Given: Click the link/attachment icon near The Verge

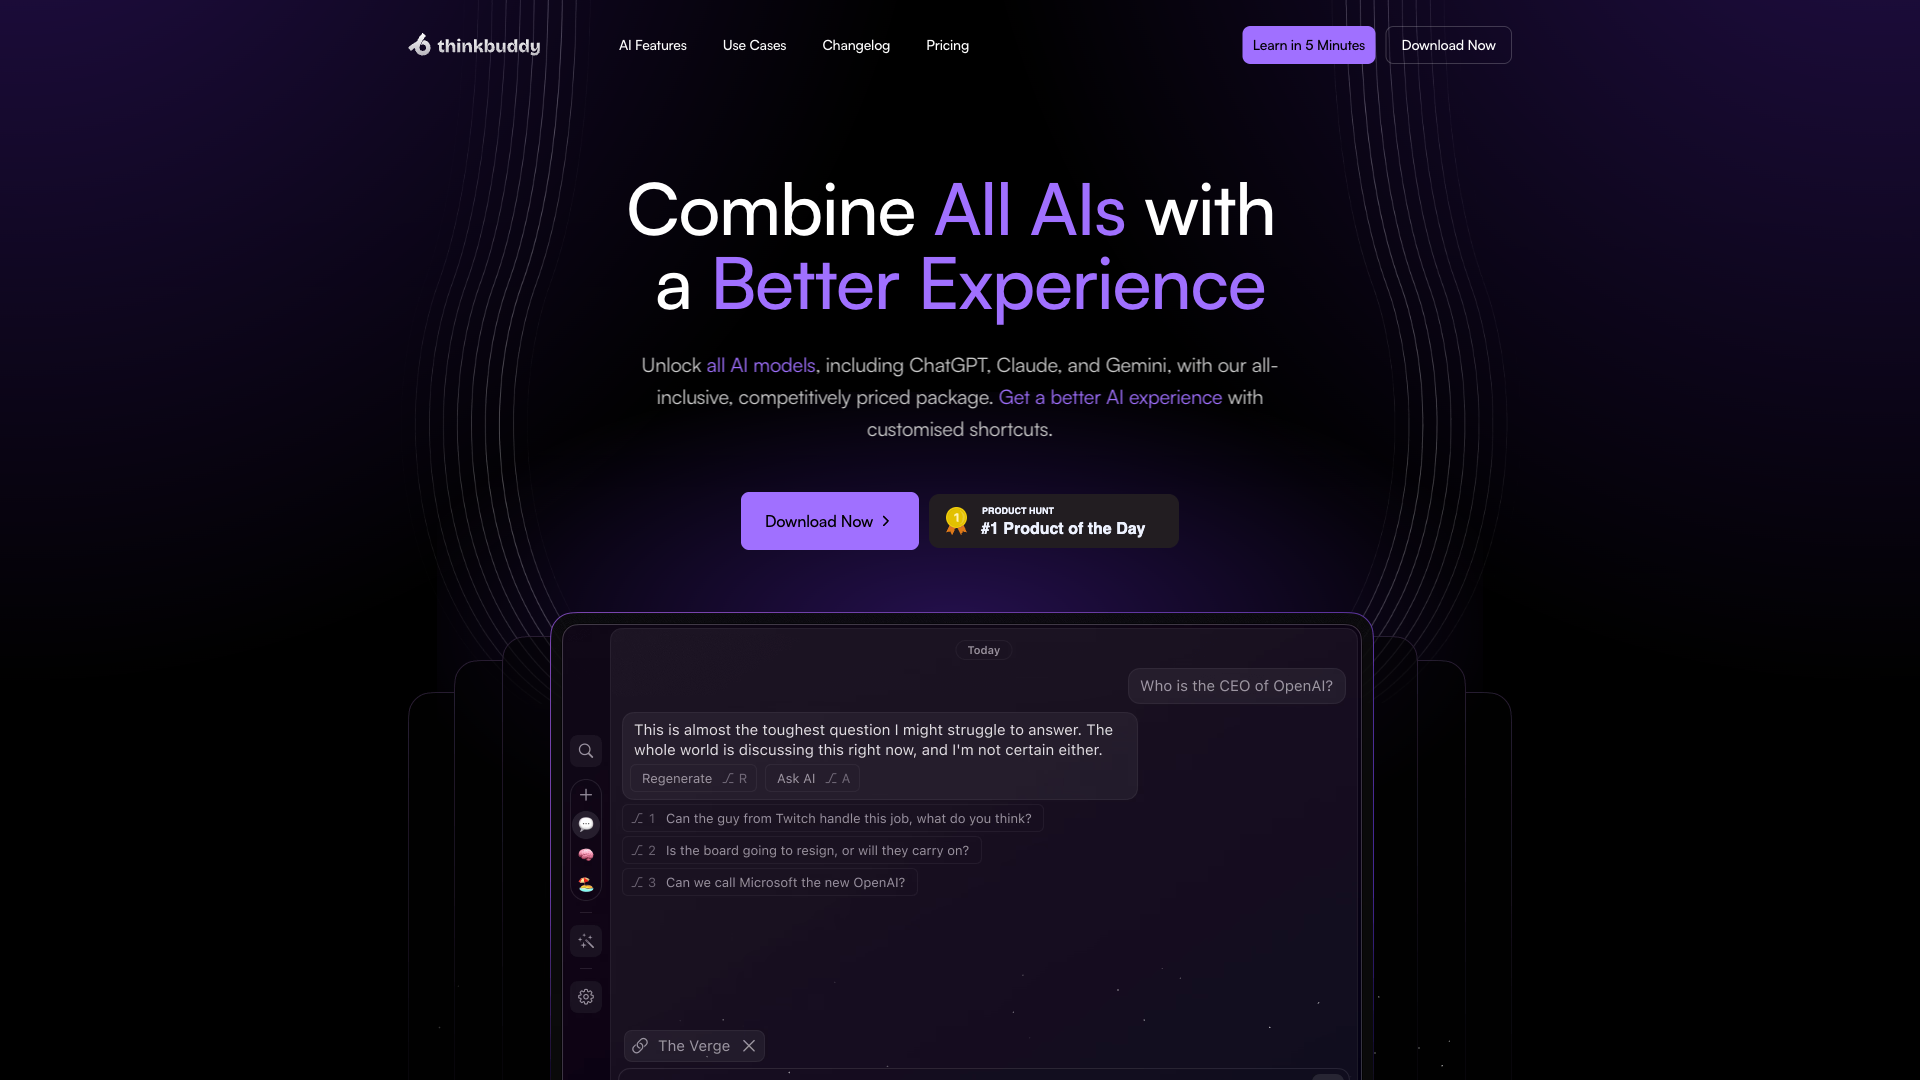Looking at the screenshot, I should pos(641,1044).
